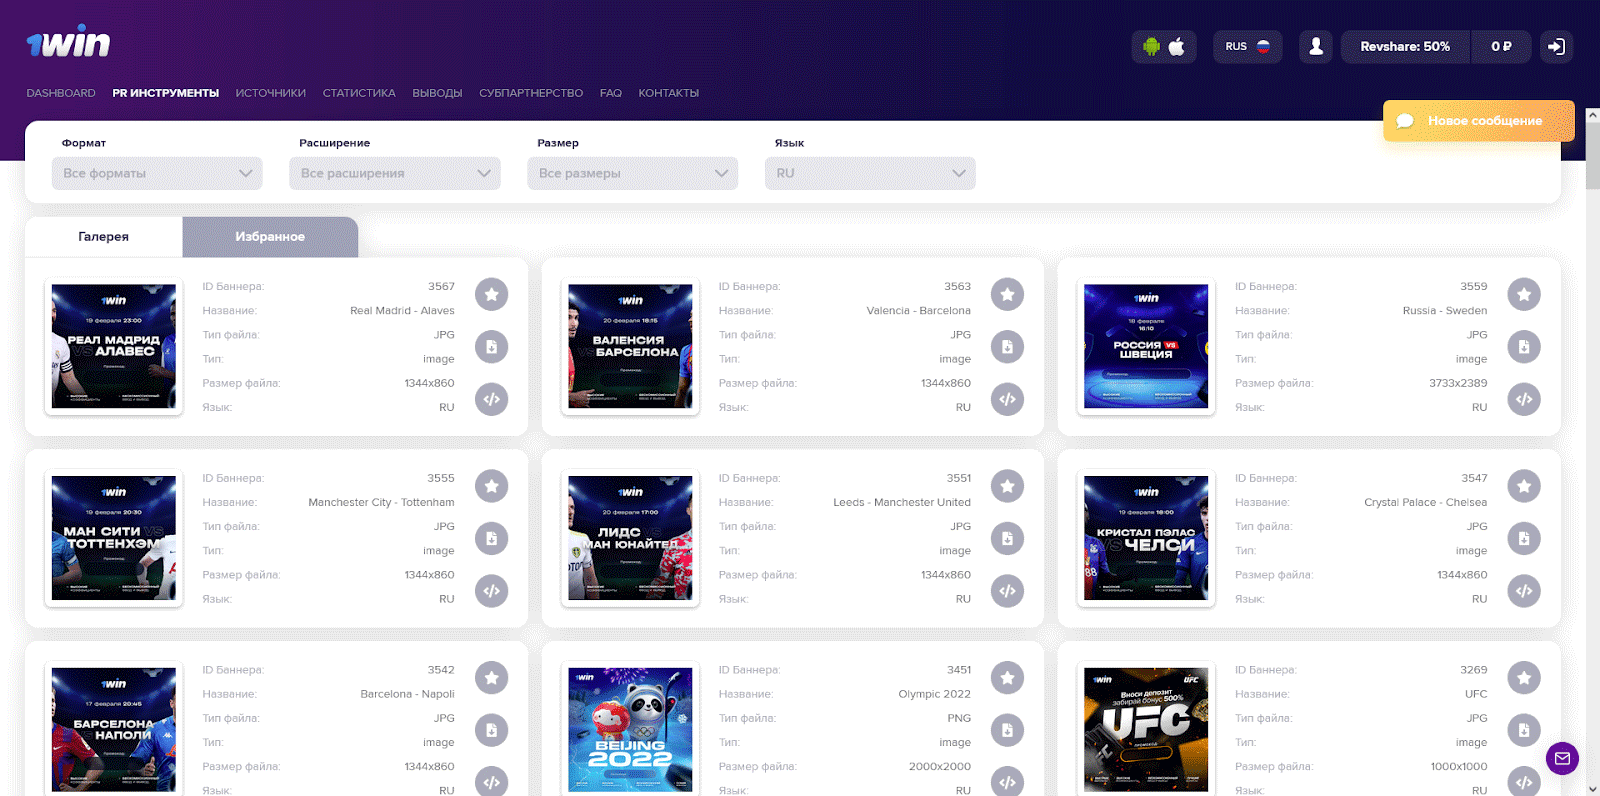
Task: Get code for Leeds - Manchester United banner
Action: pyautogui.click(x=1007, y=591)
